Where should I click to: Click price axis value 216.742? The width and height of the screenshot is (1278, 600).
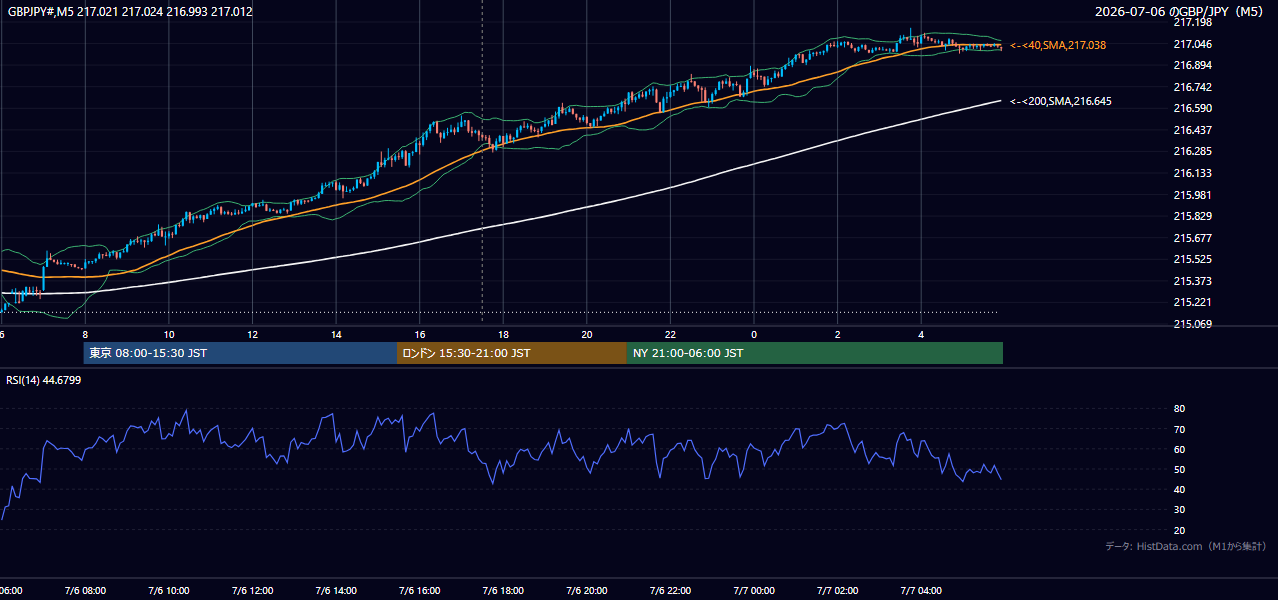point(1192,87)
